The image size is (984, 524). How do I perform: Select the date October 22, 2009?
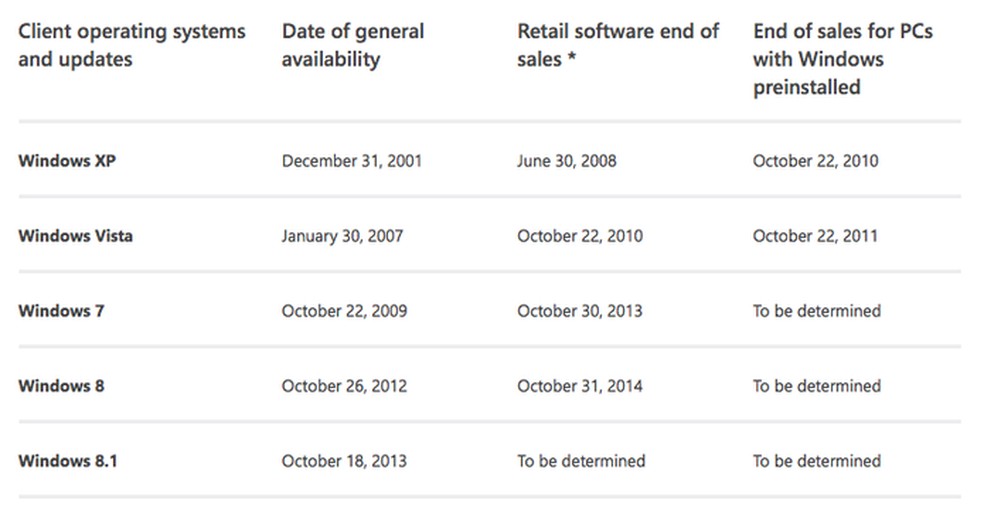point(344,311)
